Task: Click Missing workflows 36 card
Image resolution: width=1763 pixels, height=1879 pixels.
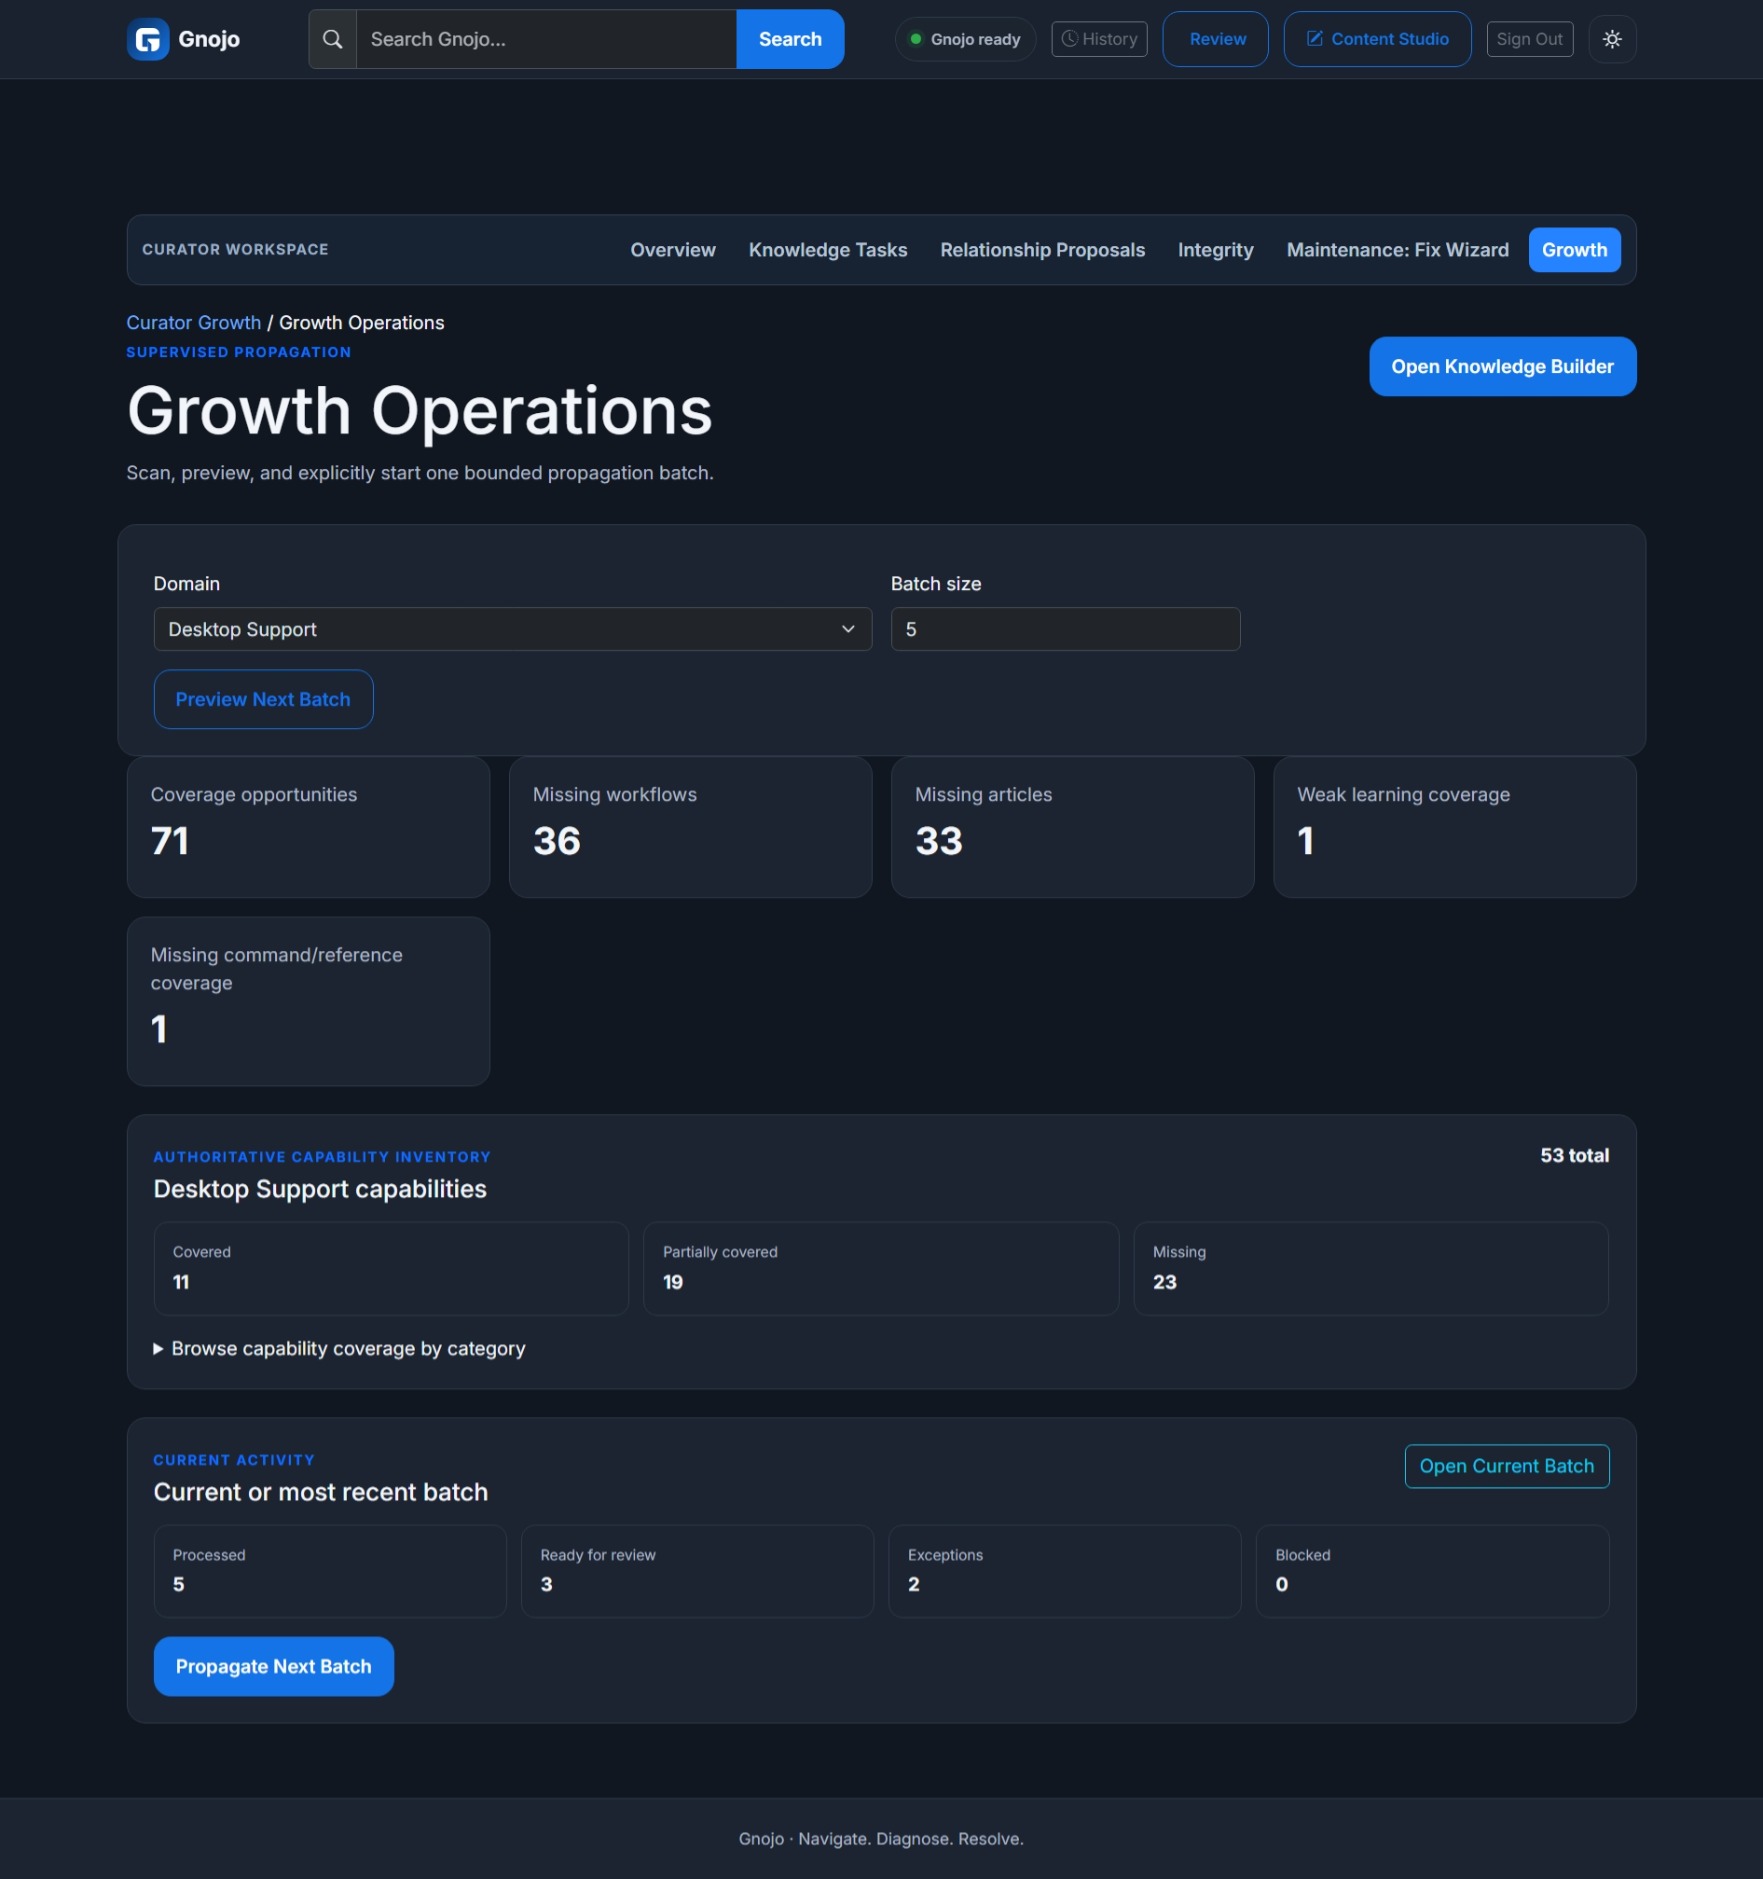Action: click(690, 827)
